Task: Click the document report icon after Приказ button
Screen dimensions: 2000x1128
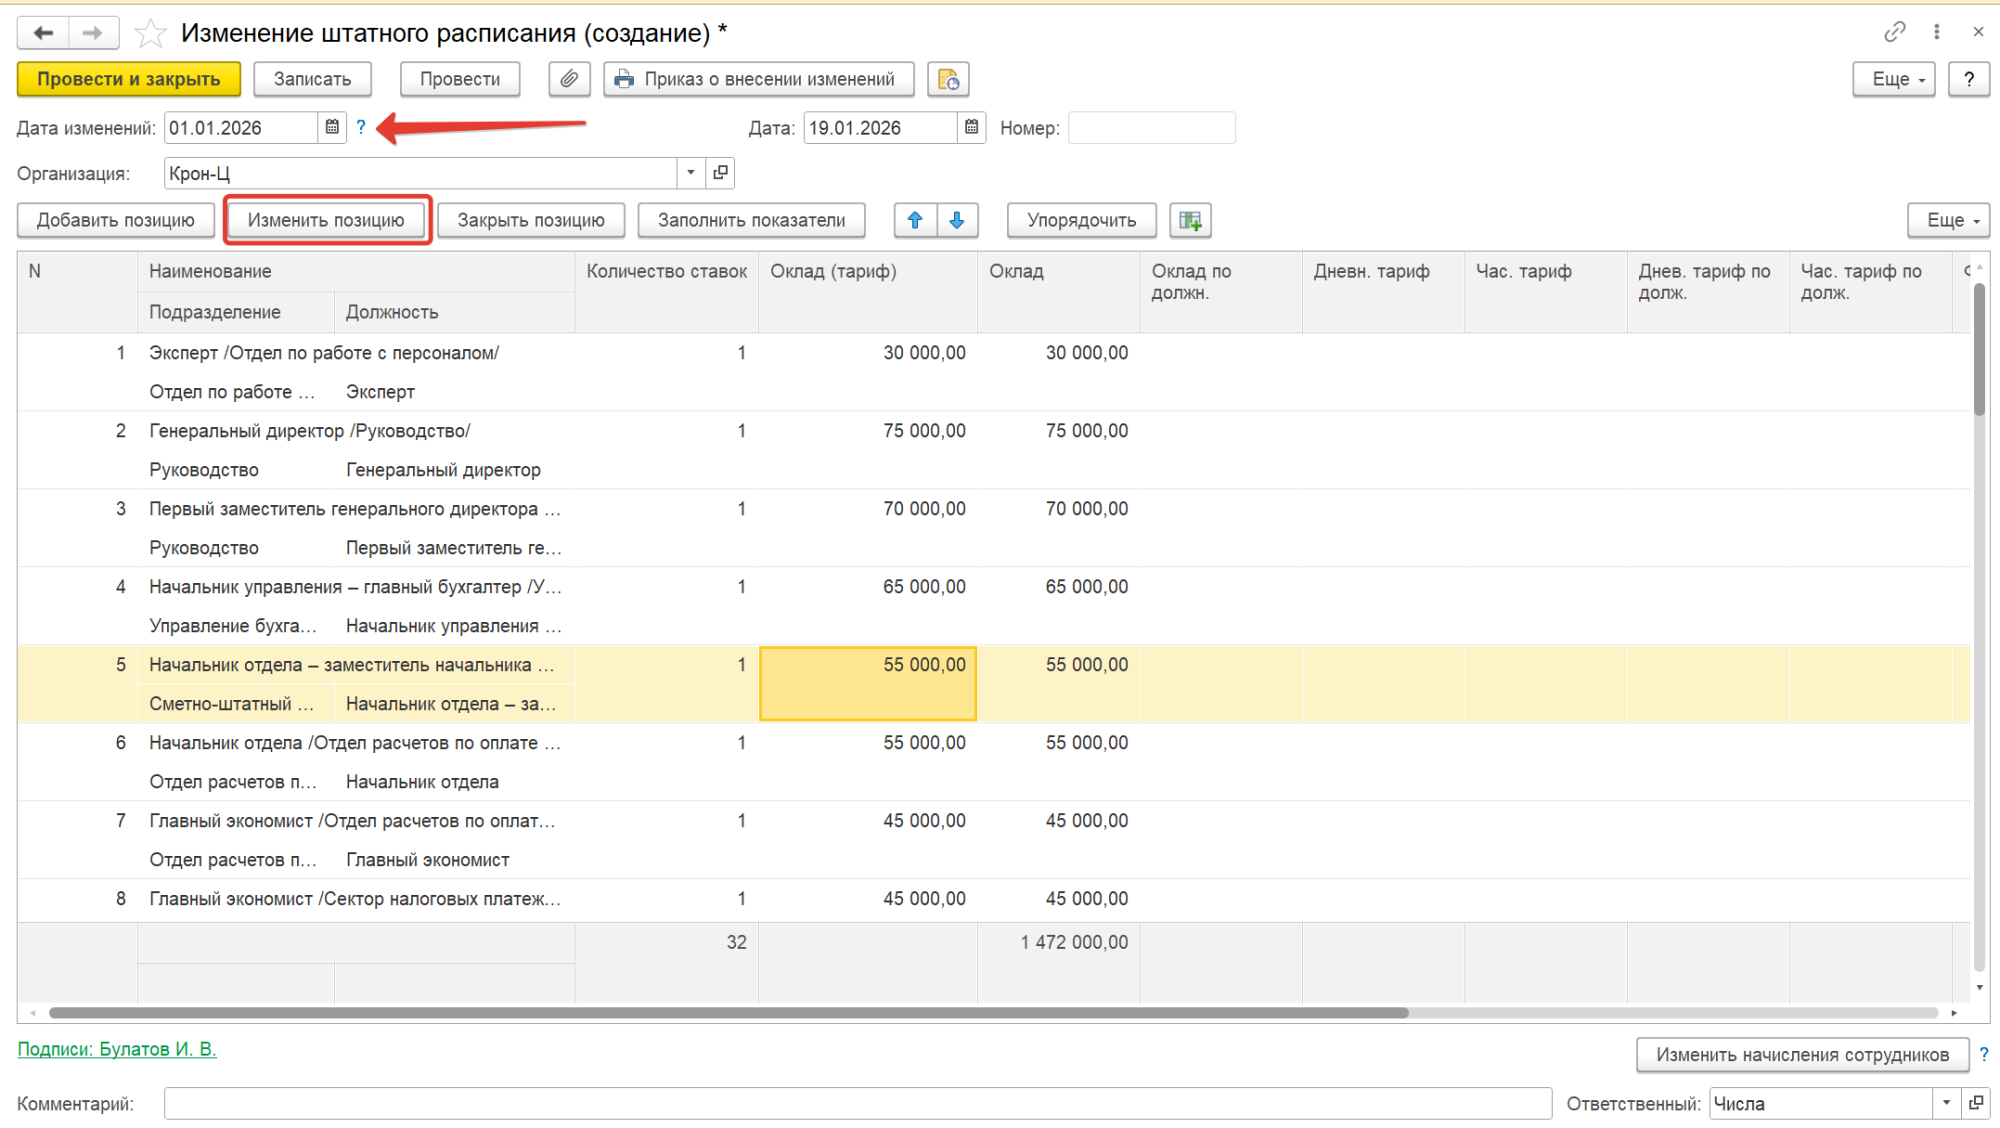Action: click(x=948, y=79)
